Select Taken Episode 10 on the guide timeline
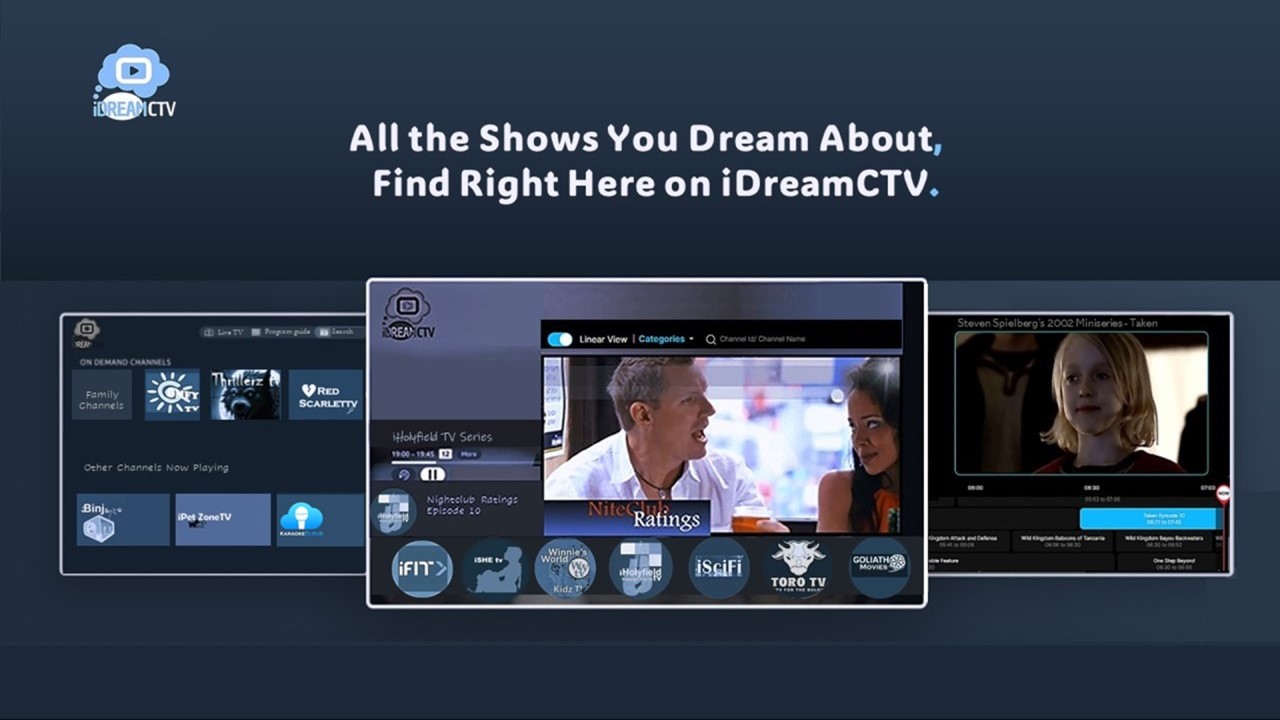 pos(1148,518)
